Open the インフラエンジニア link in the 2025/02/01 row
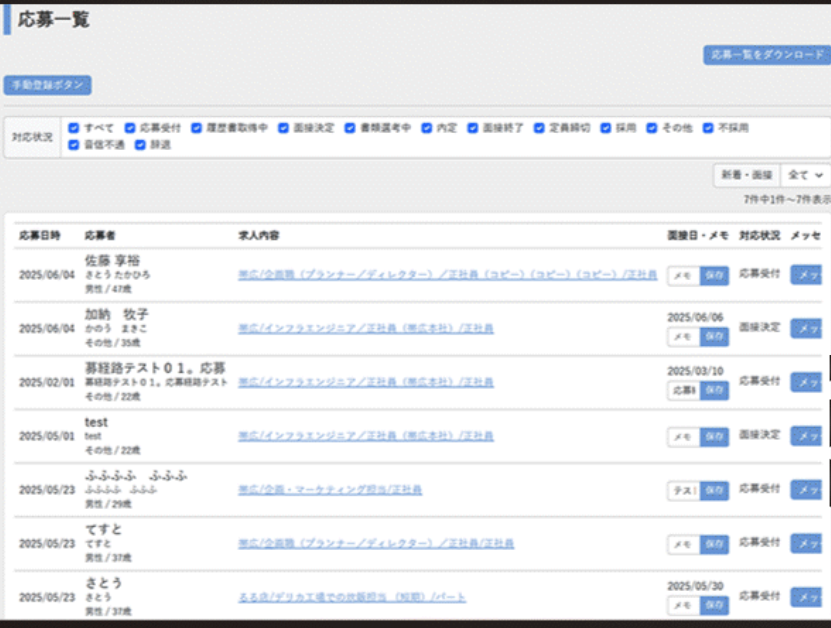Viewport: 831px width, 628px height. (x=366, y=382)
